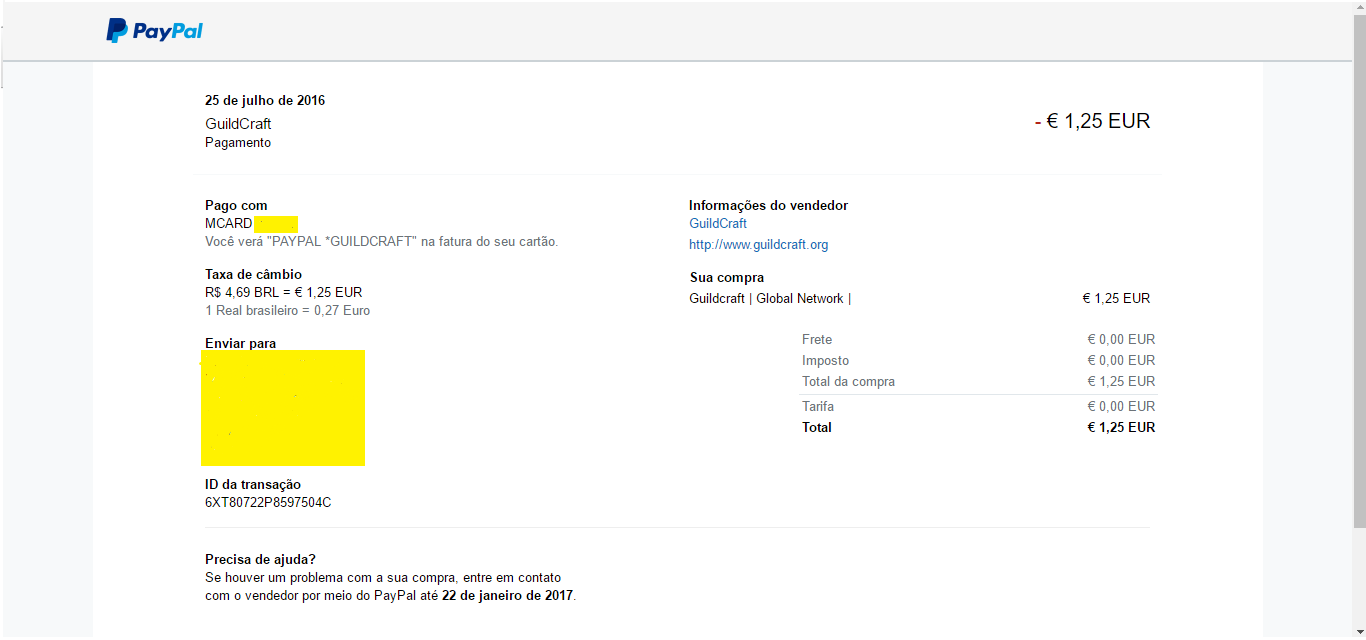Viewport: 1366px width, 640px height.
Task: Click the € 1,25 EUR price of the Guildcraft item
Action: coord(1116,299)
